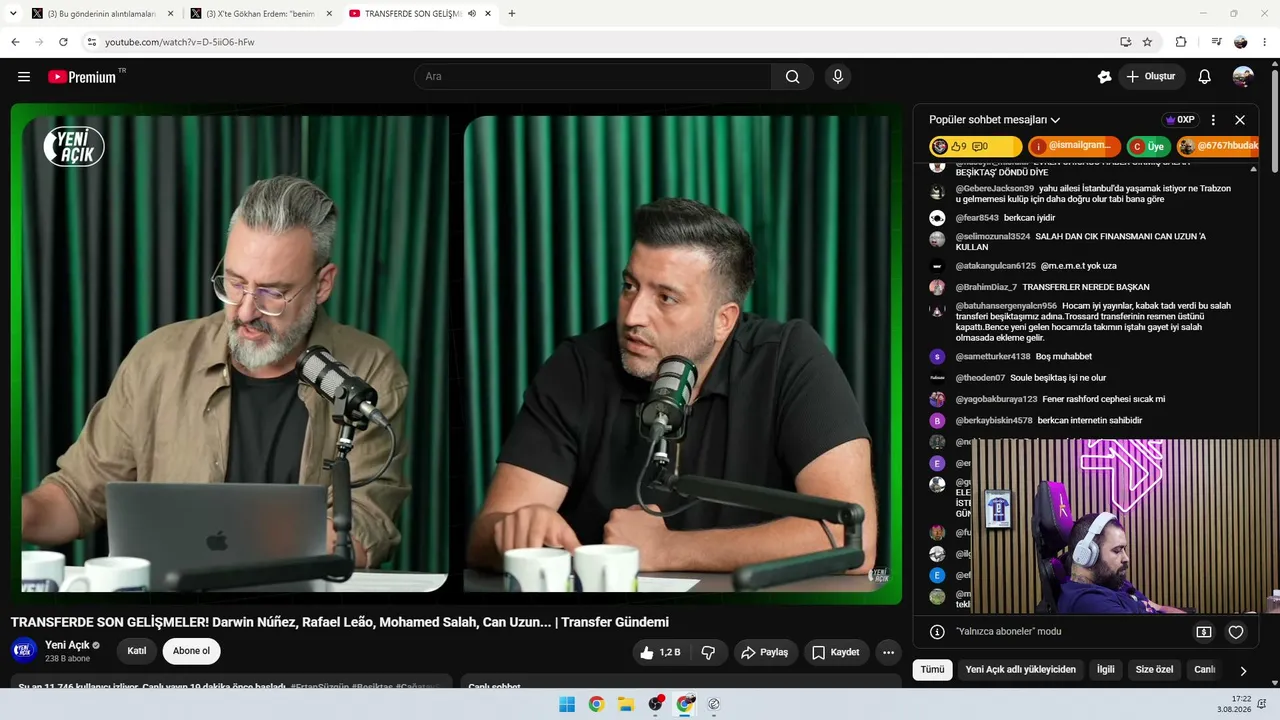The width and height of the screenshot is (1280, 720).
Task: Click the webcam overlay picture-in-picture window
Action: tap(1126, 526)
